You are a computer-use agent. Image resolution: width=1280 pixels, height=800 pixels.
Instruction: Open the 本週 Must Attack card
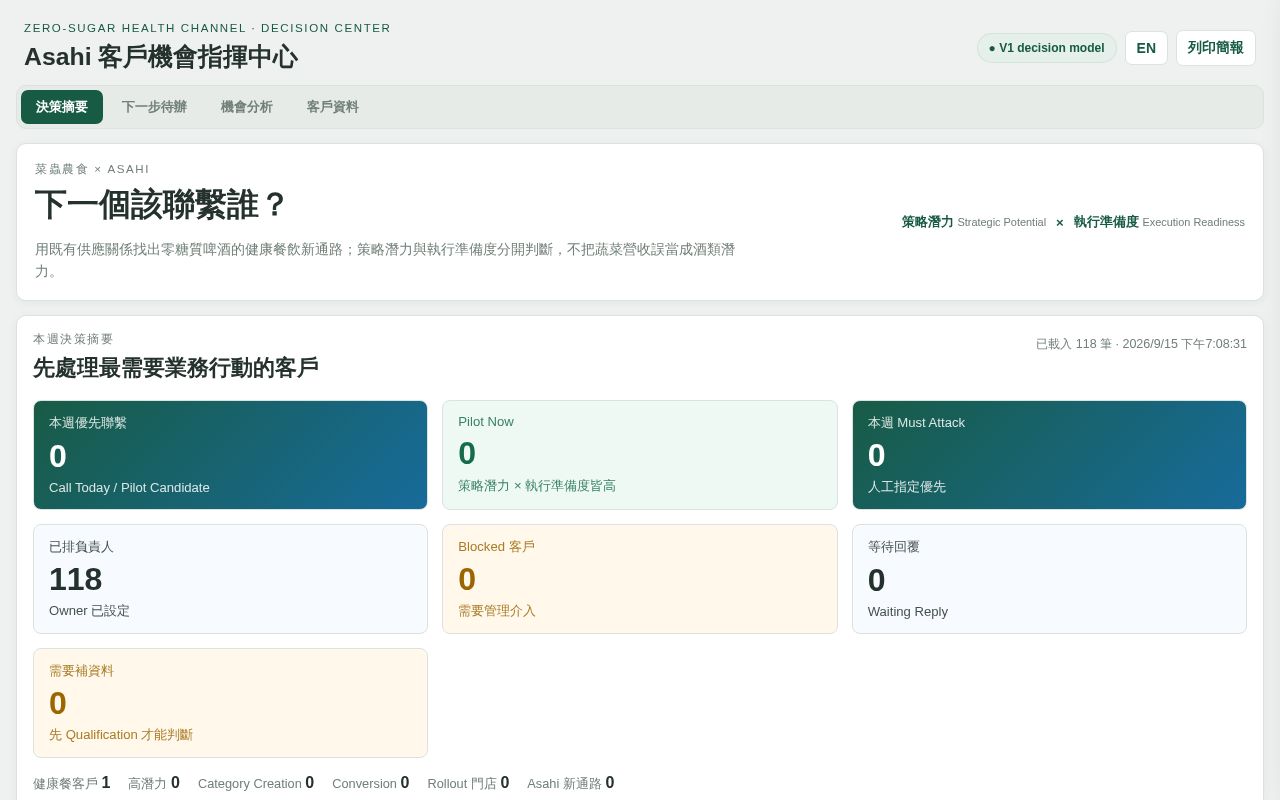(x=1049, y=455)
